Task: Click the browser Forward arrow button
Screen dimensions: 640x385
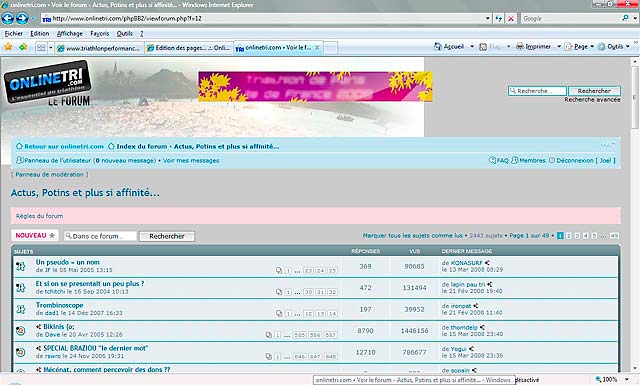Action: pyautogui.click(x=22, y=18)
